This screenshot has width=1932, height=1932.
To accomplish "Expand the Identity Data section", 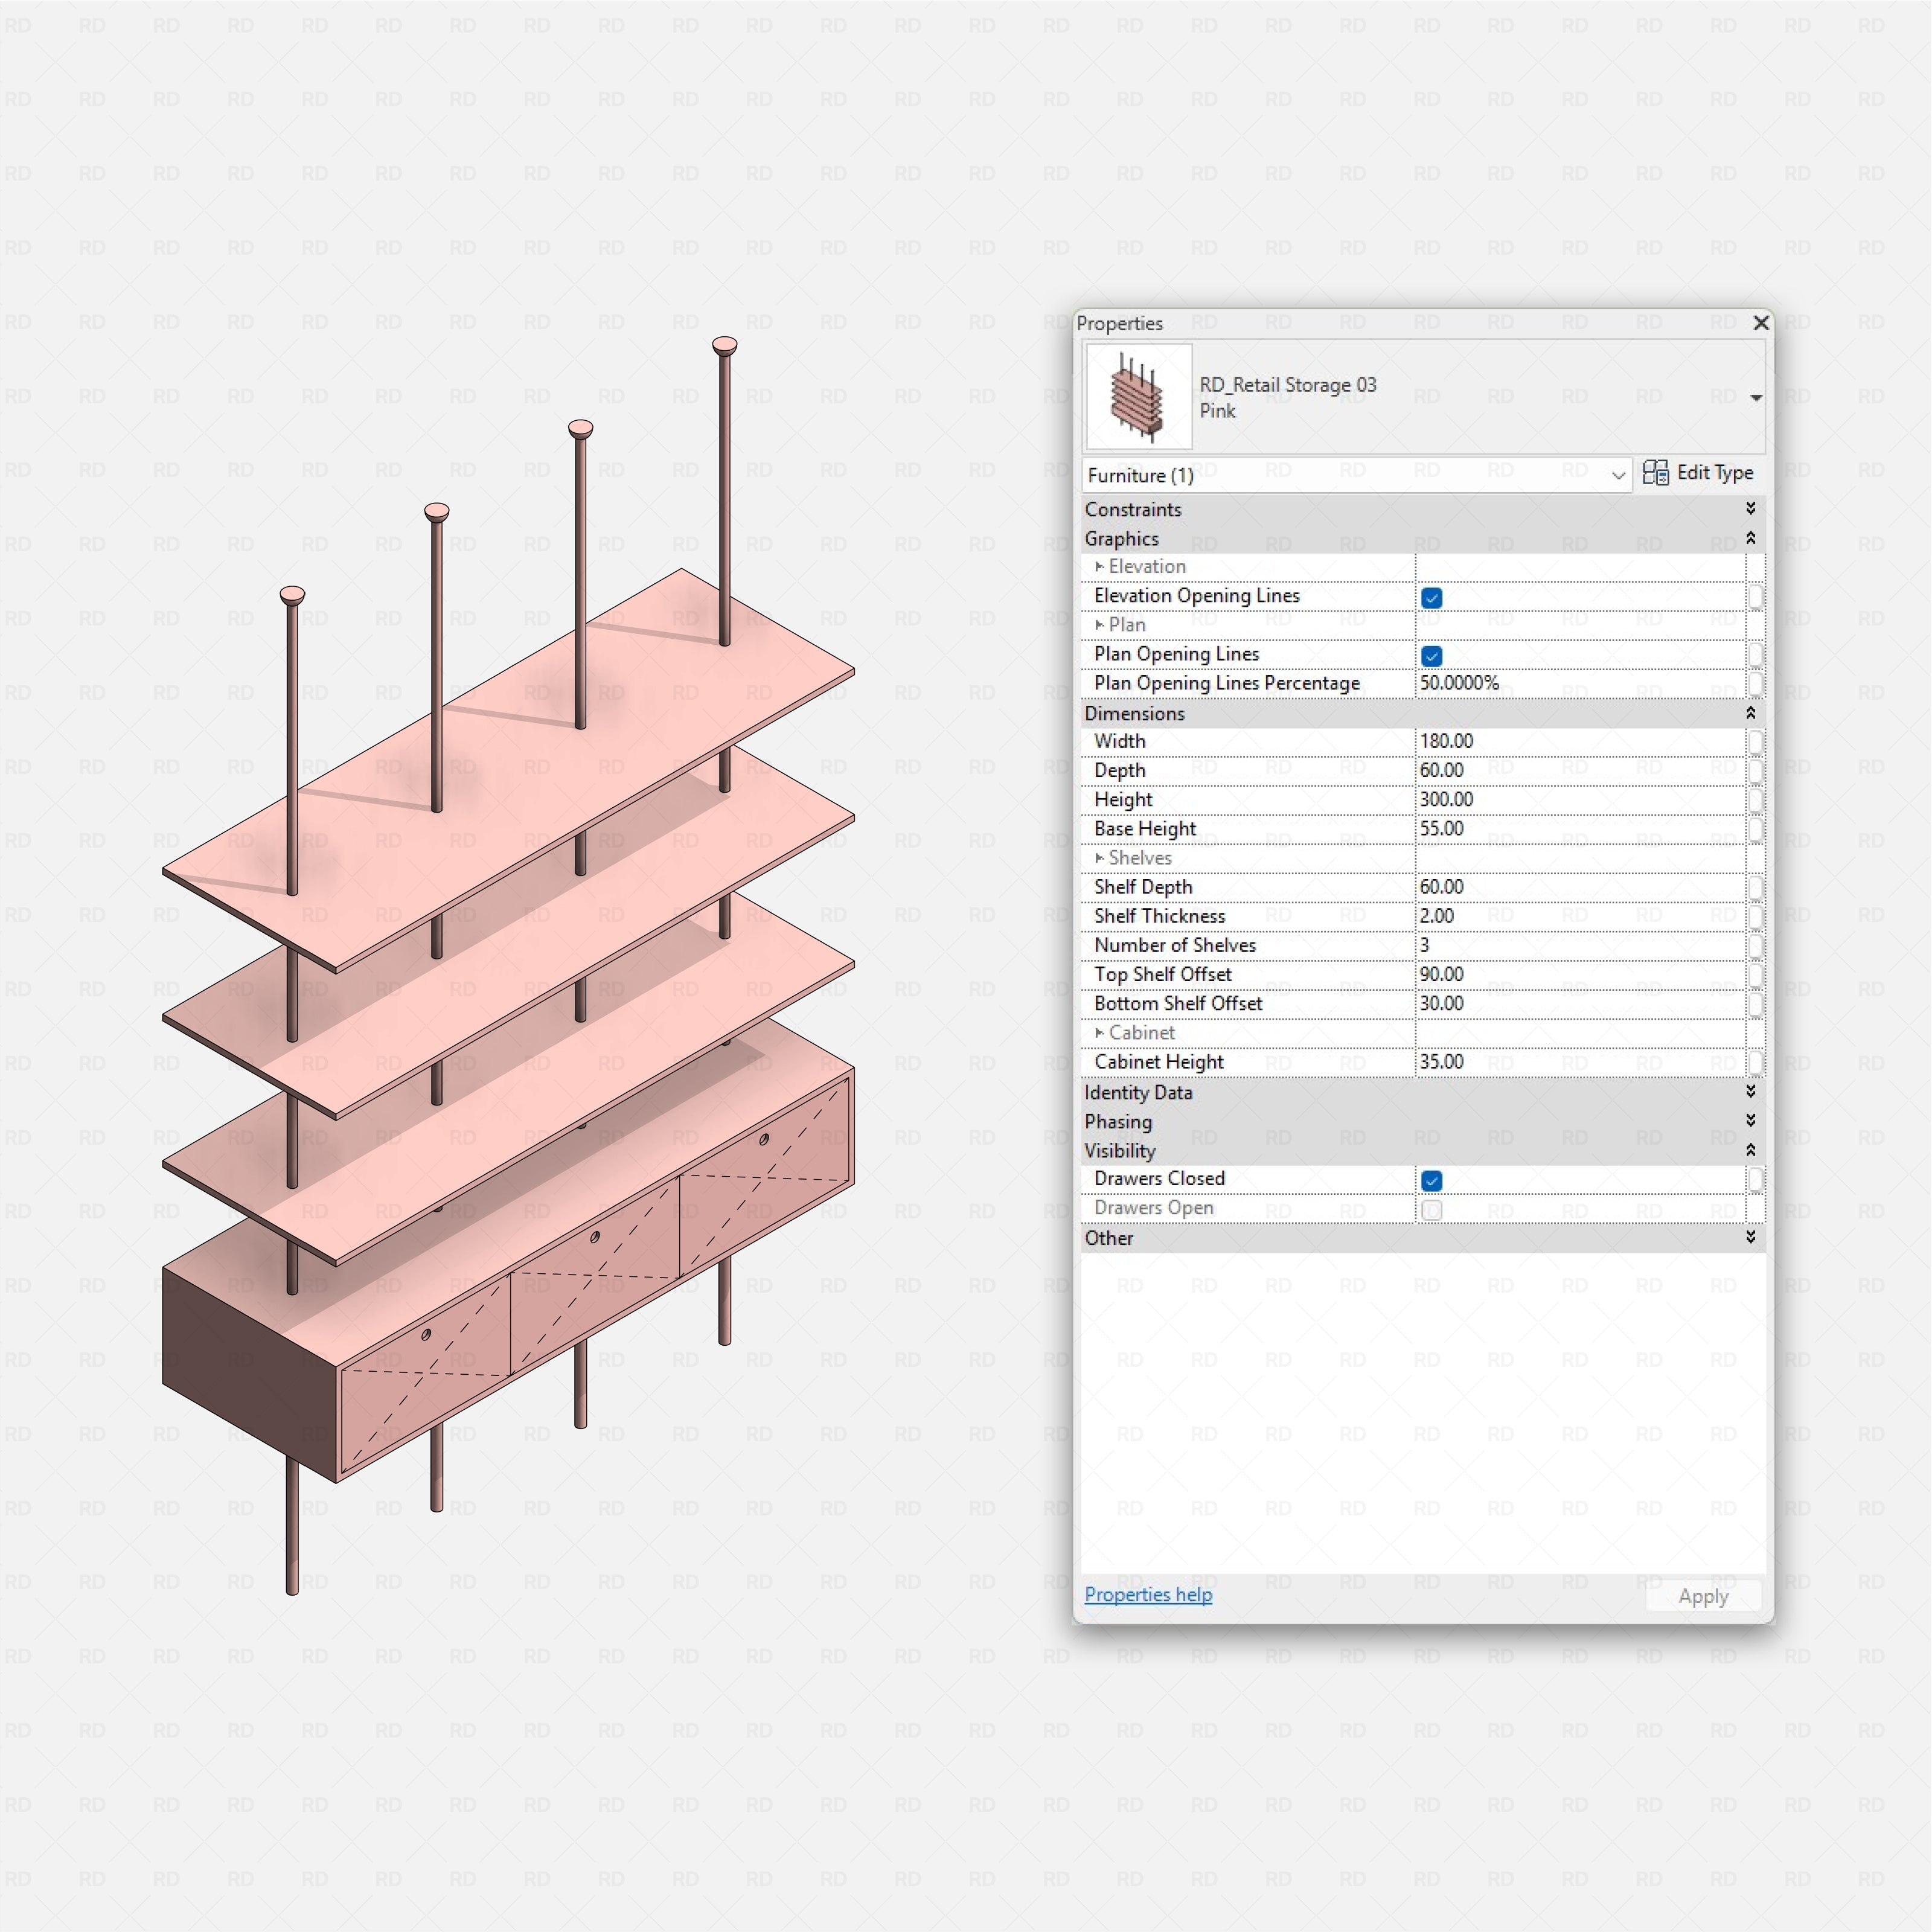I will click(x=1750, y=1091).
